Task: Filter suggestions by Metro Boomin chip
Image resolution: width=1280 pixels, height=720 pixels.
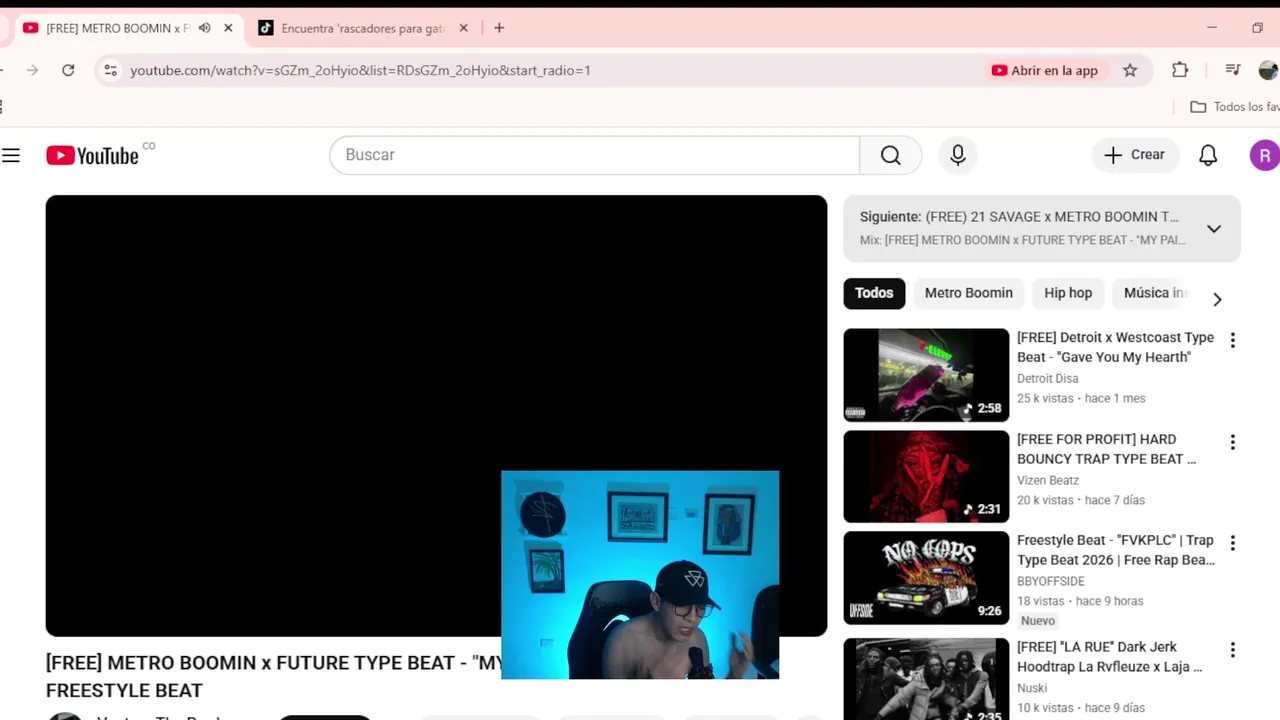Action: click(968, 293)
